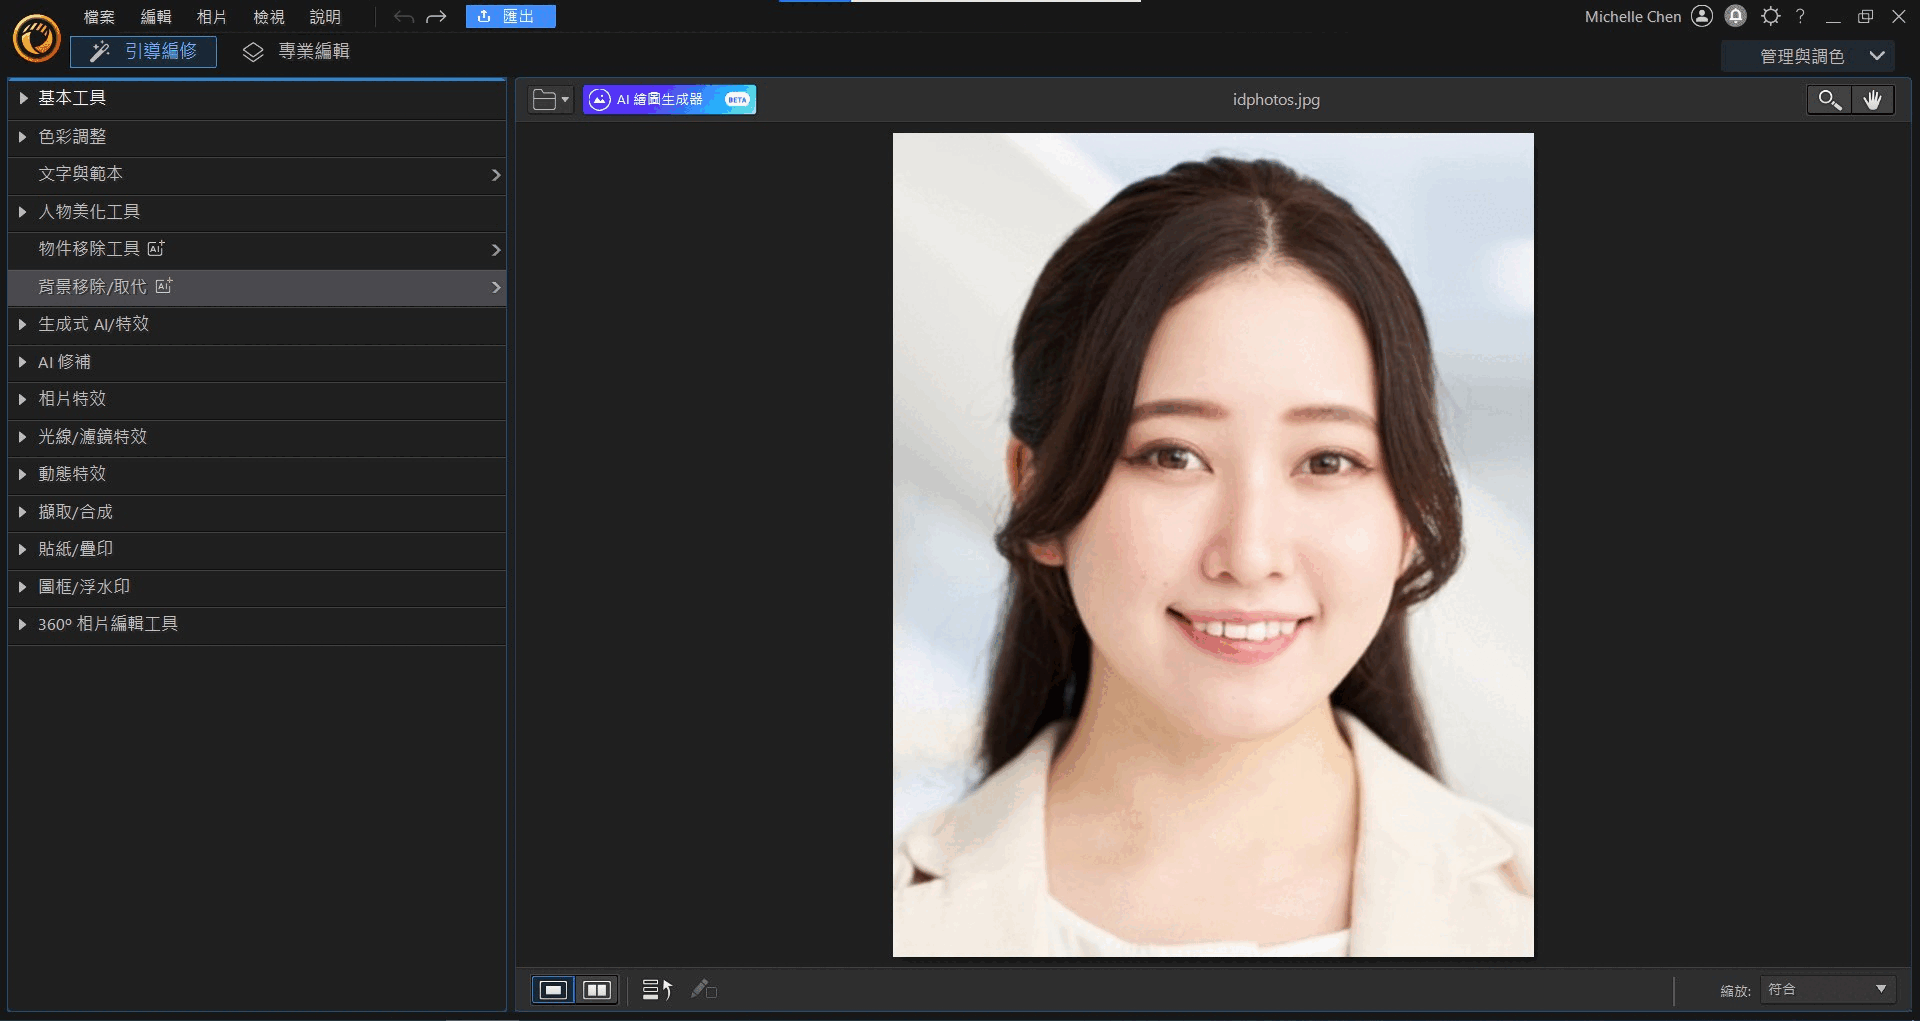Switch to side-by-side compare view

click(x=597, y=989)
